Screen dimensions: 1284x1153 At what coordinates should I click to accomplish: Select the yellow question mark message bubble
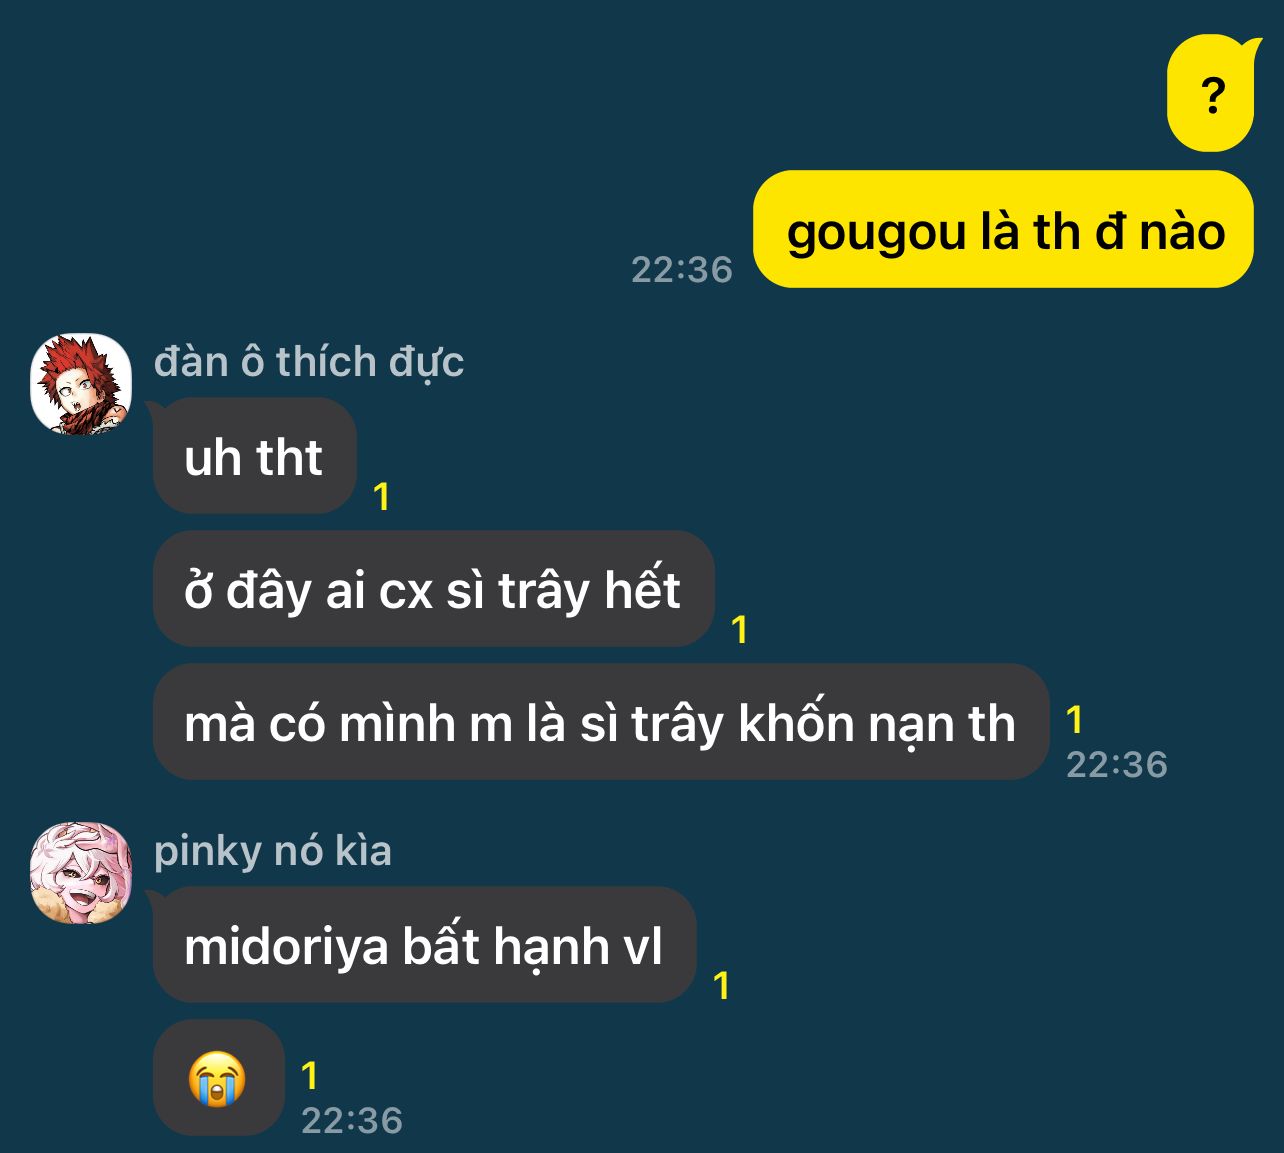[x=1212, y=93]
